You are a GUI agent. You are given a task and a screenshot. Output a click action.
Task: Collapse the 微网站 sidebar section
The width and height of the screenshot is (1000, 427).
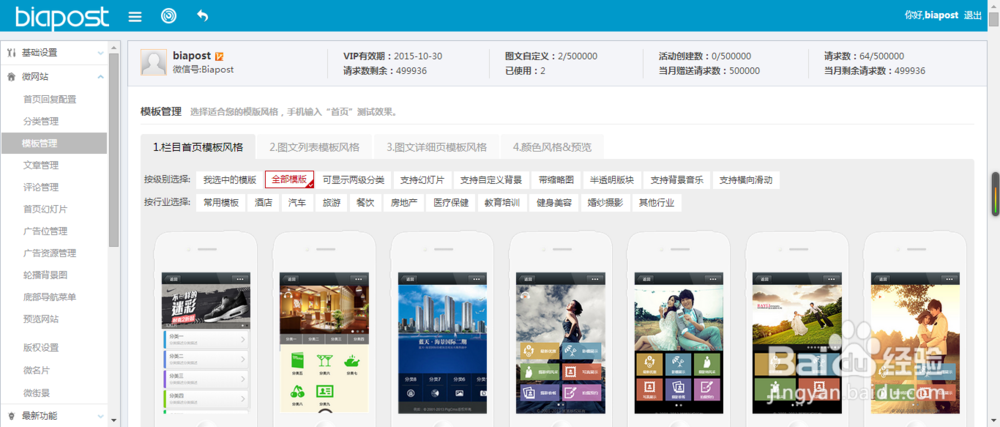tap(100, 77)
